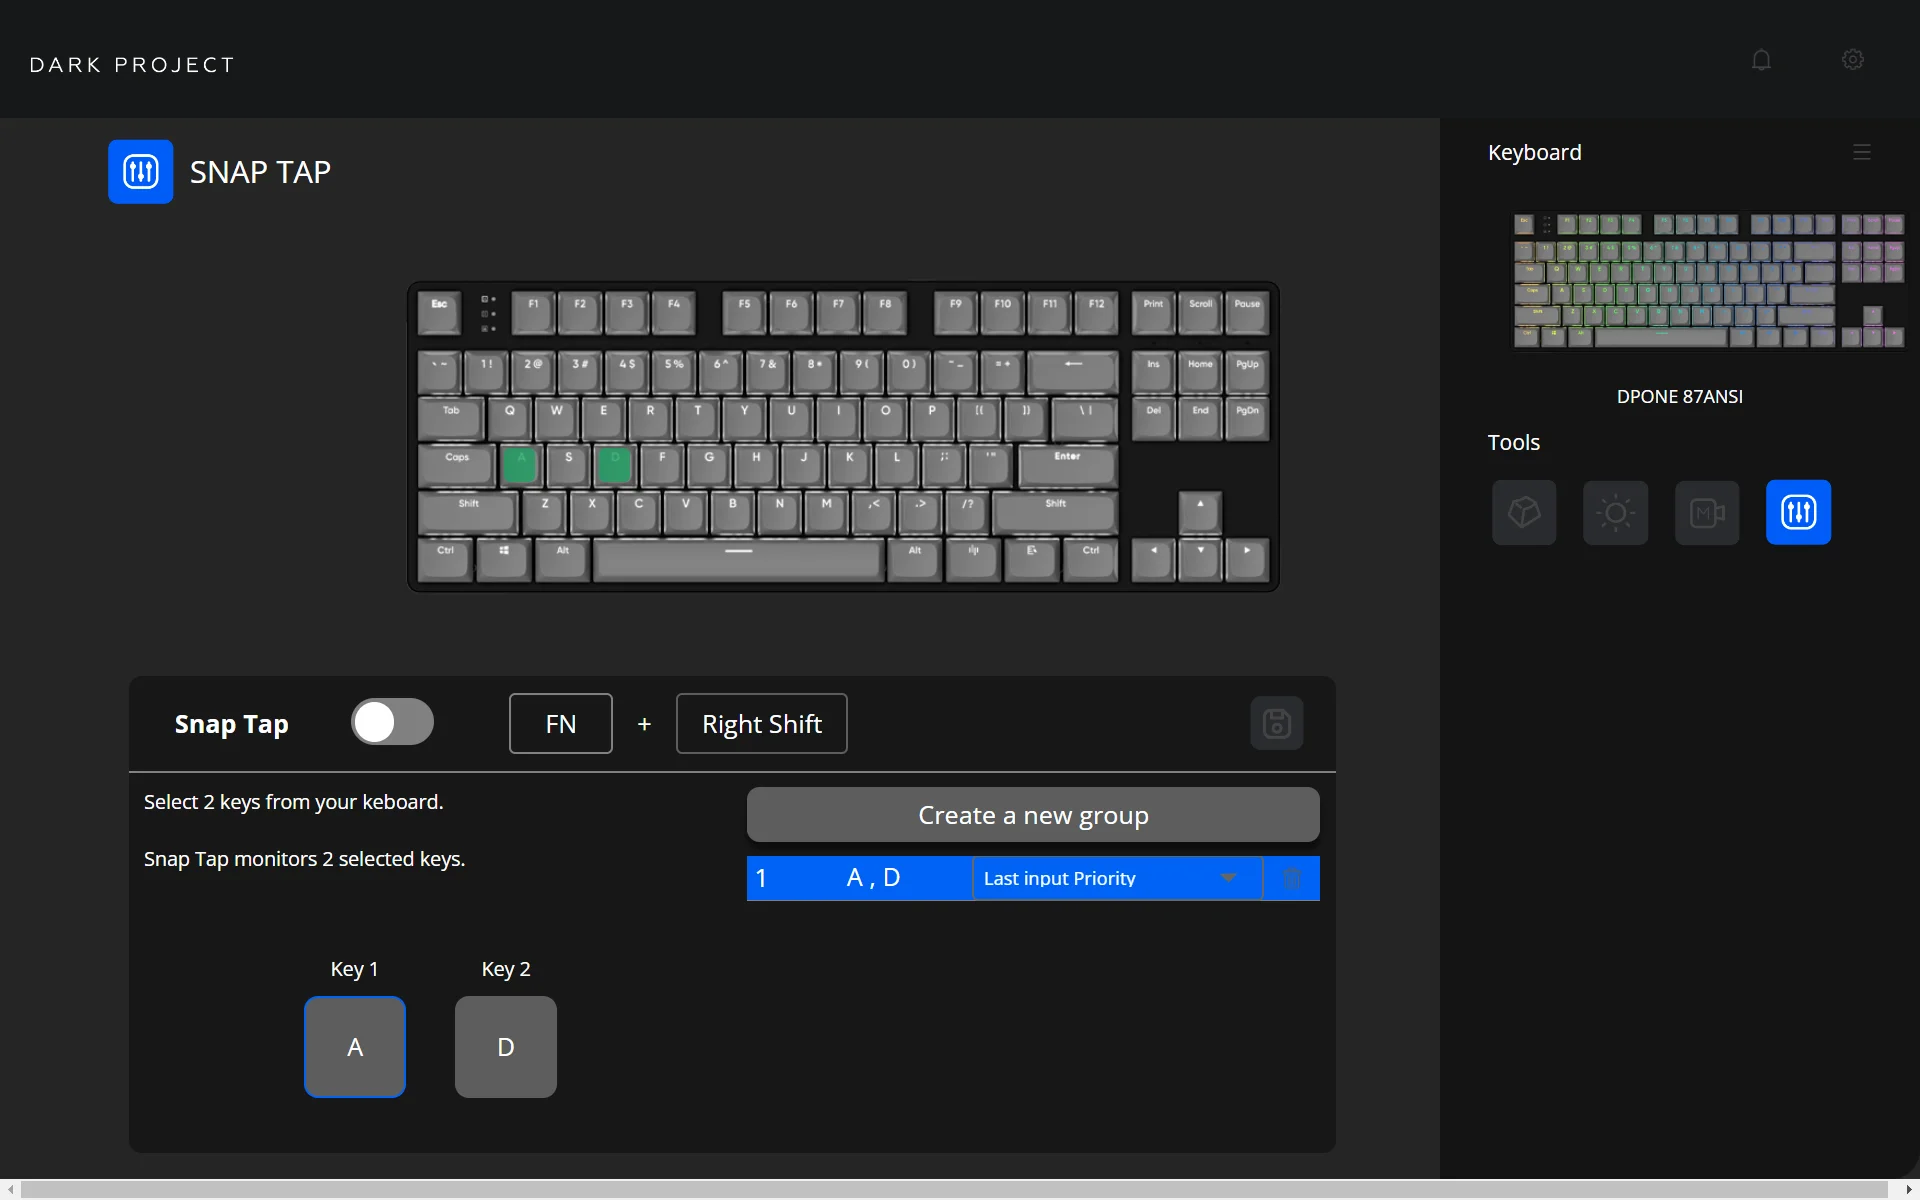Click the Snap Tap tool icon in Tools panel
Image resolution: width=1920 pixels, height=1200 pixels.
[1797, 512]
